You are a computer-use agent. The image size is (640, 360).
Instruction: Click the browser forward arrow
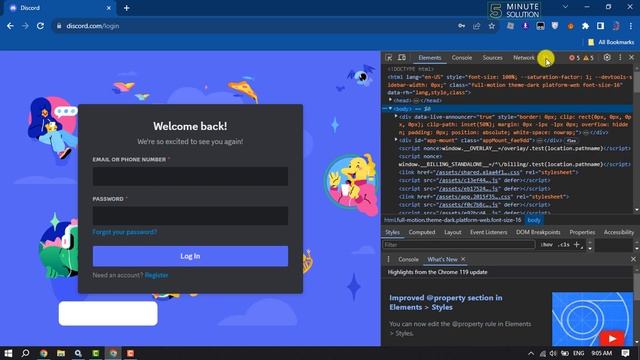25,26
